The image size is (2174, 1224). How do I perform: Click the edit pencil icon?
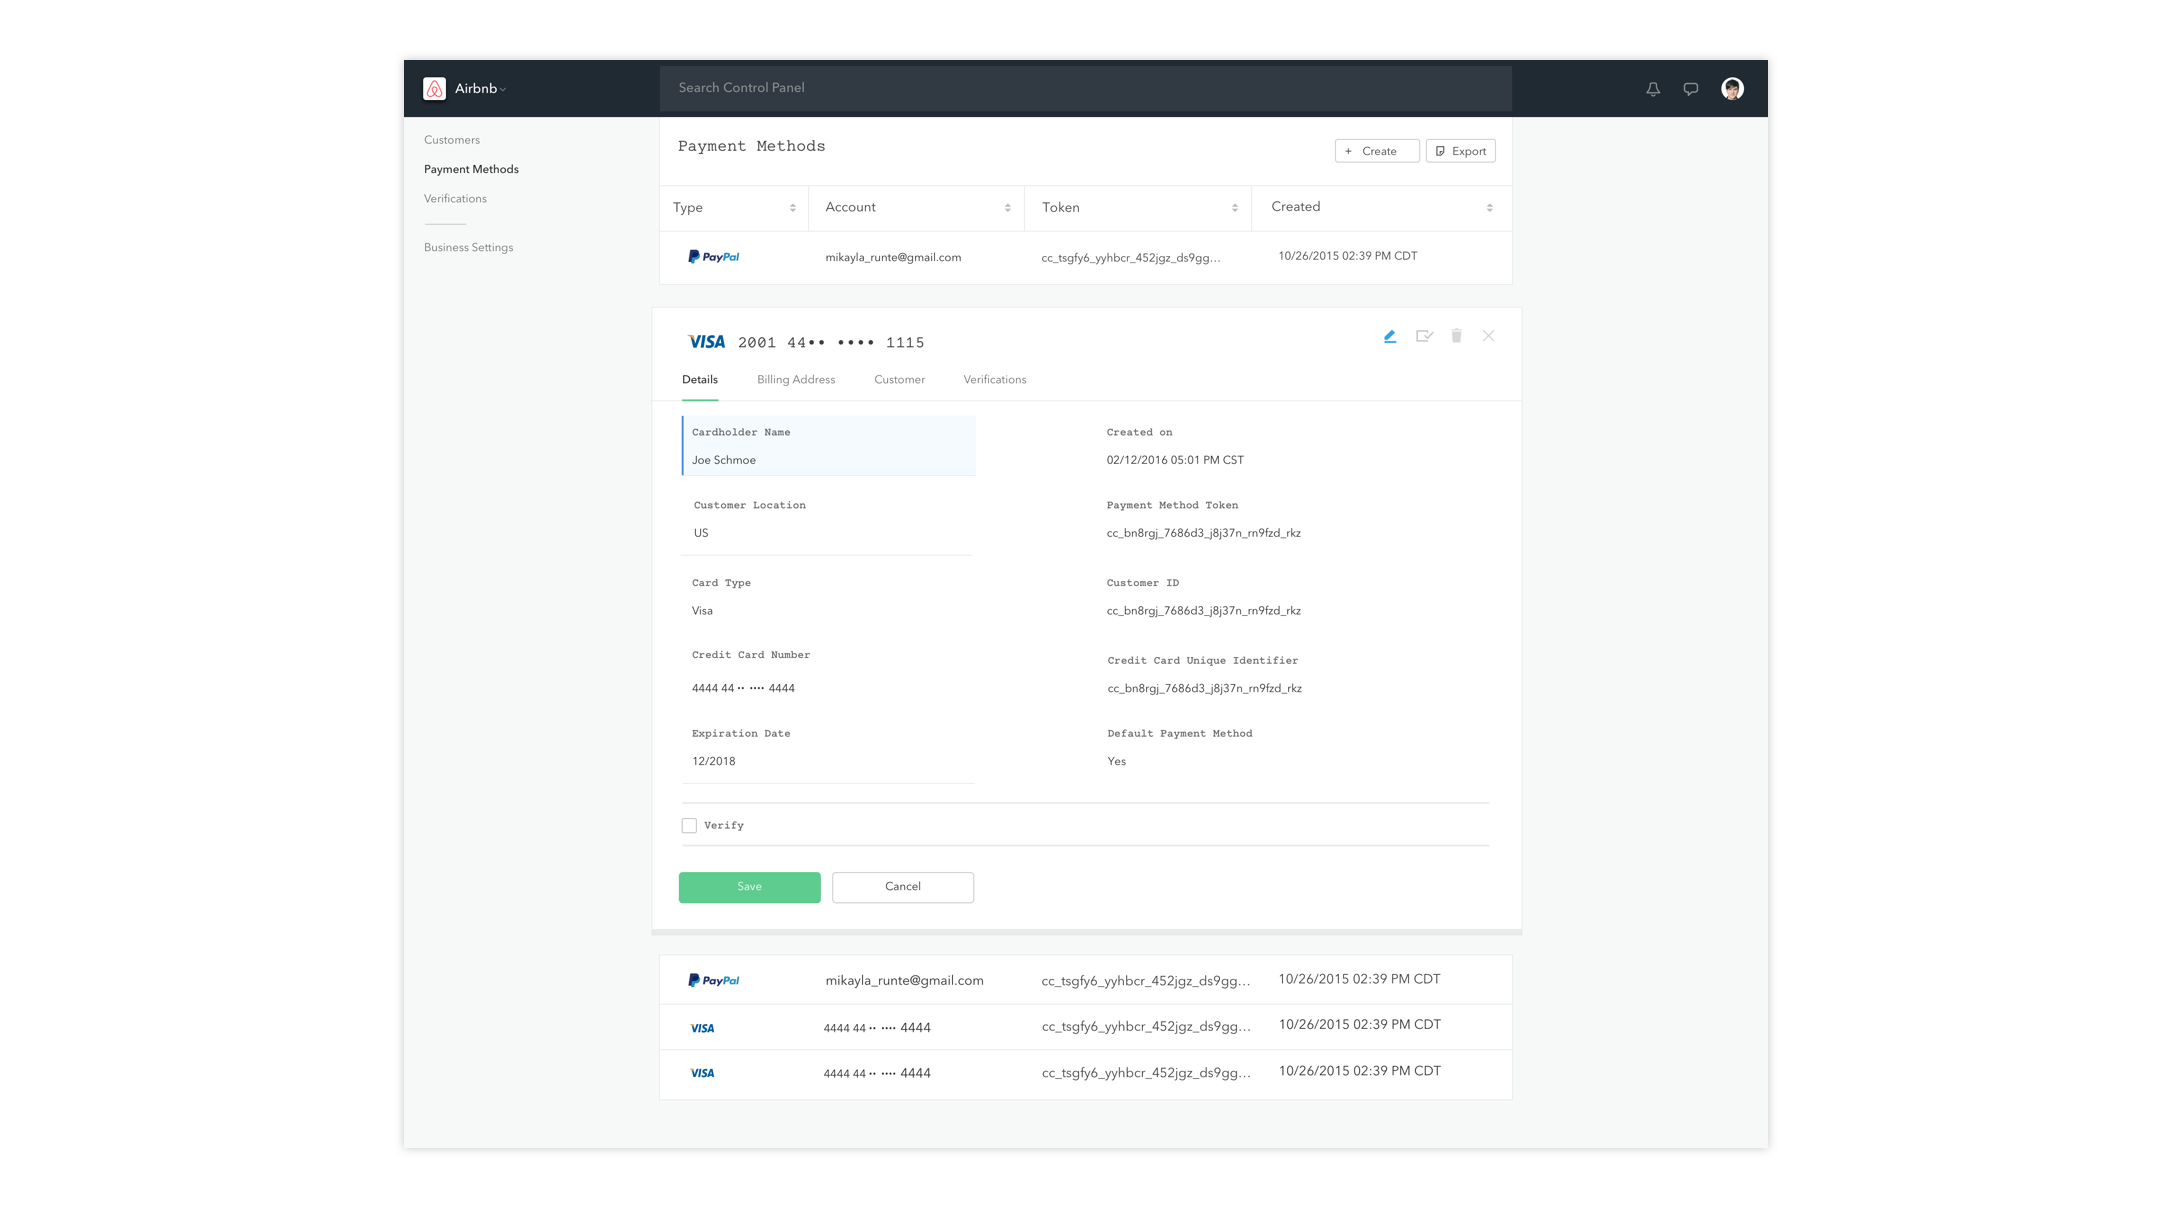pyautogui.click(x=1390, y=337)
